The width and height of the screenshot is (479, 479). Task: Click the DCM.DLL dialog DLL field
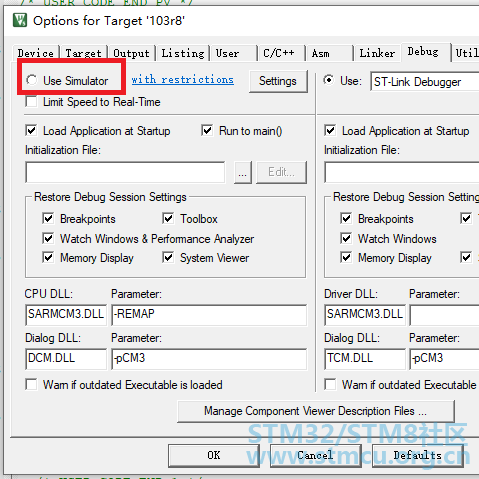tap(66, 359)
